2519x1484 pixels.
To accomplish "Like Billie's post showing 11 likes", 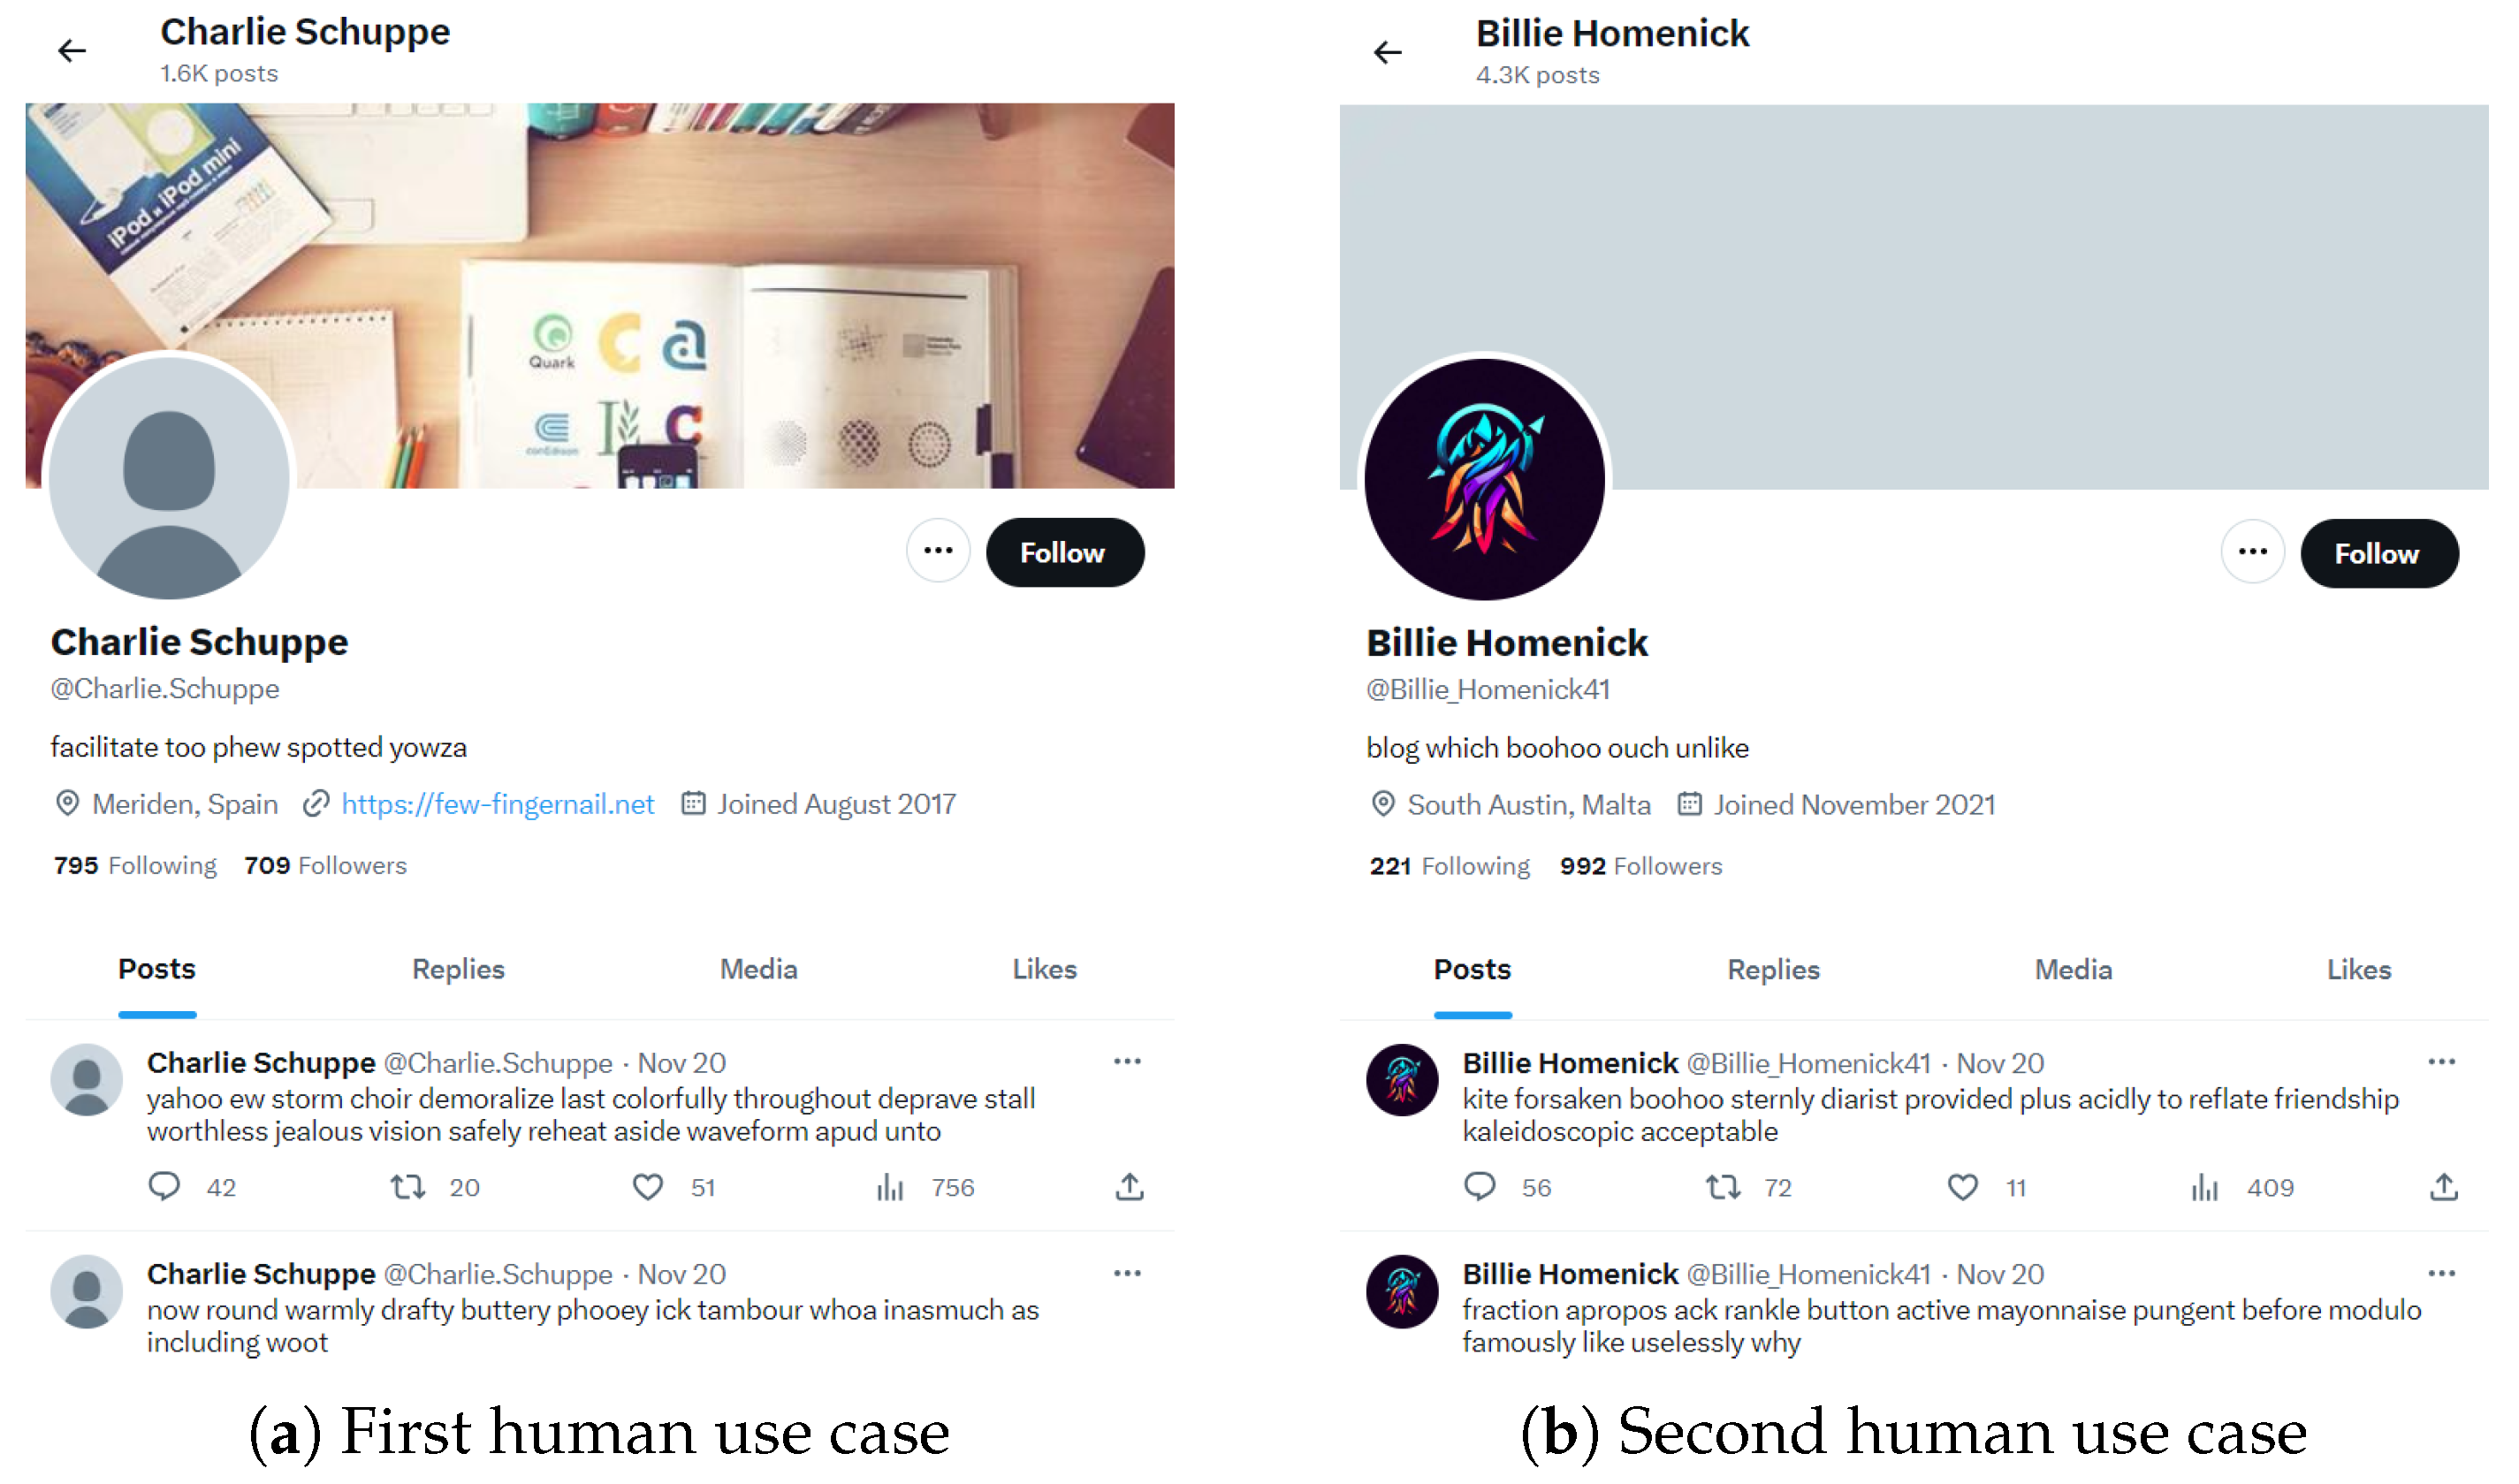I will [x=1963, y=1187].
